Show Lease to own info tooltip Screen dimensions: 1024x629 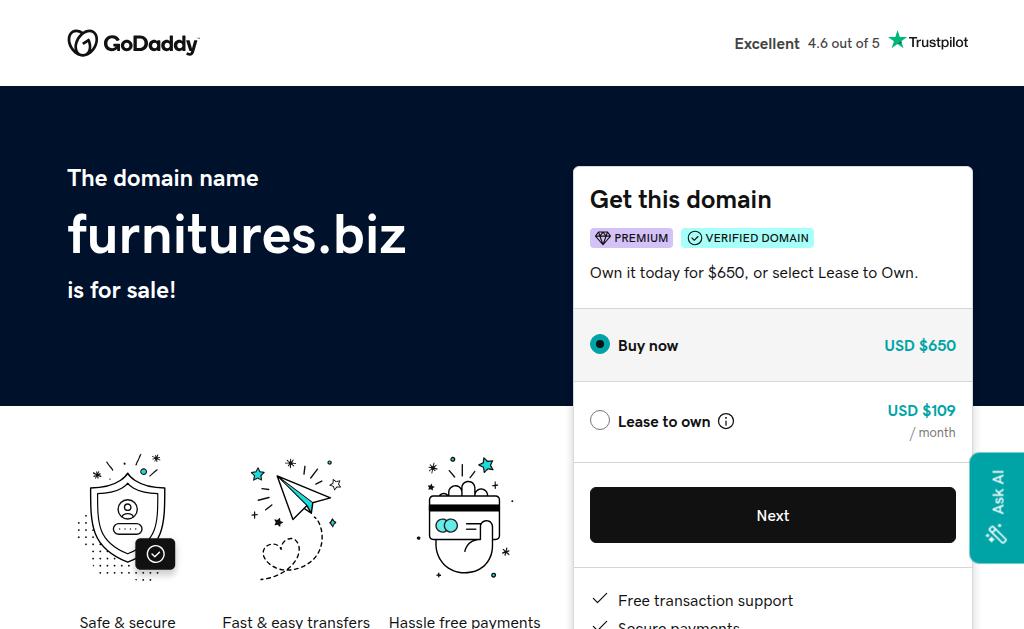726,421
